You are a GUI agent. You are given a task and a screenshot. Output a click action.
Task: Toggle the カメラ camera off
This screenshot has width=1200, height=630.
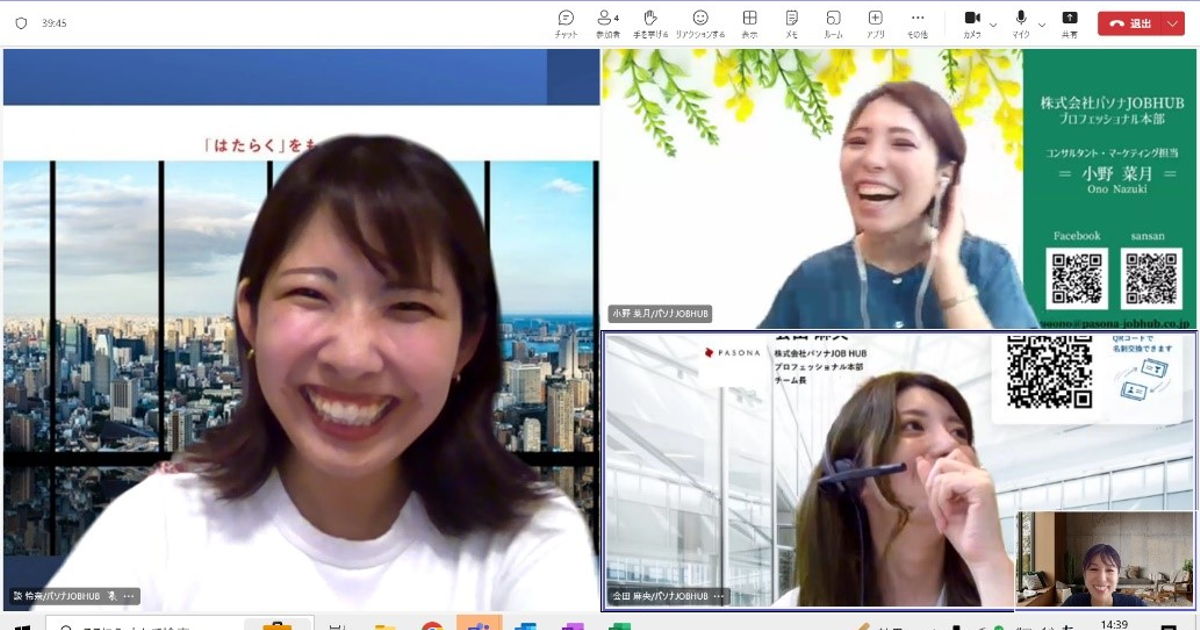pos(971,24)
